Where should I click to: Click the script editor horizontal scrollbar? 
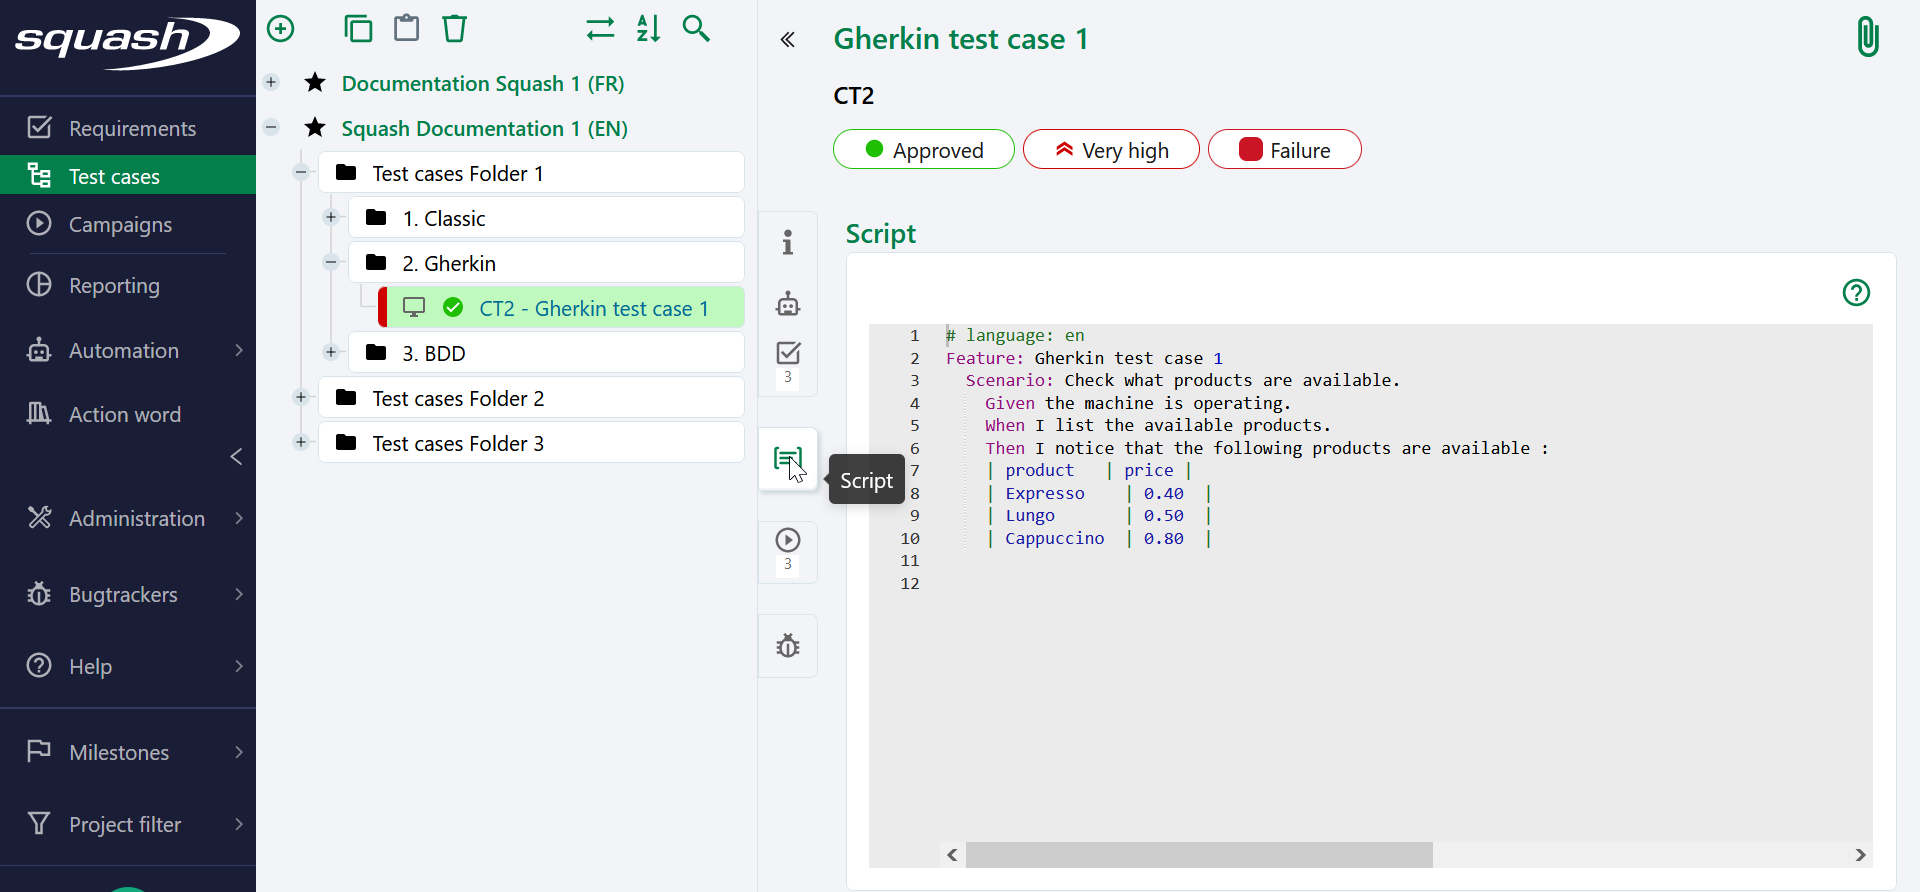[1198, 855]
